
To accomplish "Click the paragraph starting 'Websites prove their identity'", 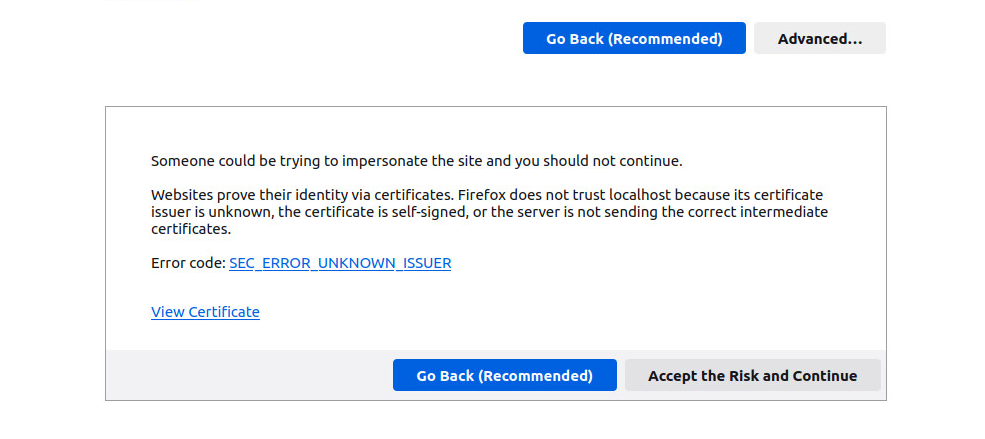I will 489,212.
